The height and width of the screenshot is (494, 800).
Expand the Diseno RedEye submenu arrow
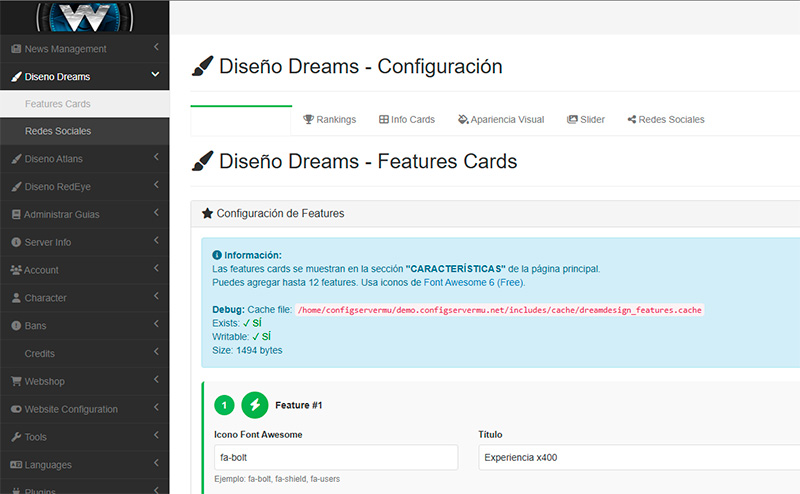(x=156, y=186)
